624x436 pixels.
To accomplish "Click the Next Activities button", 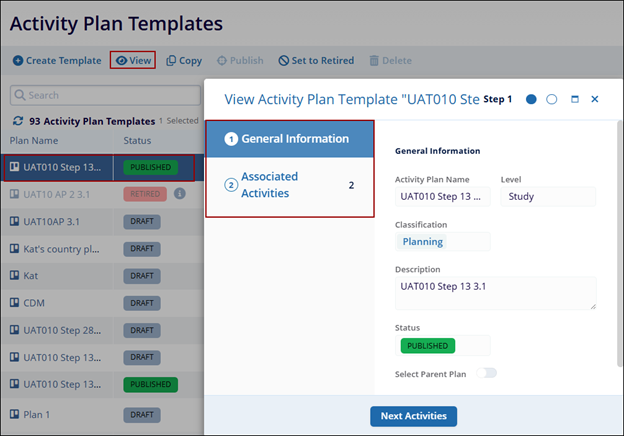I will (x=413, y=416).
